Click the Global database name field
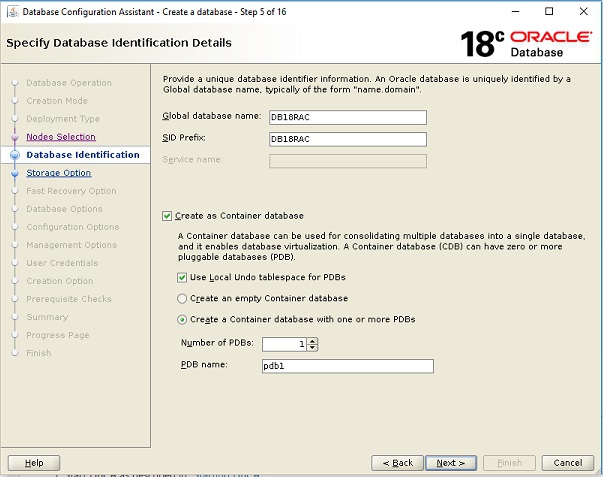 pyautogui.click(x=348, y=117)
